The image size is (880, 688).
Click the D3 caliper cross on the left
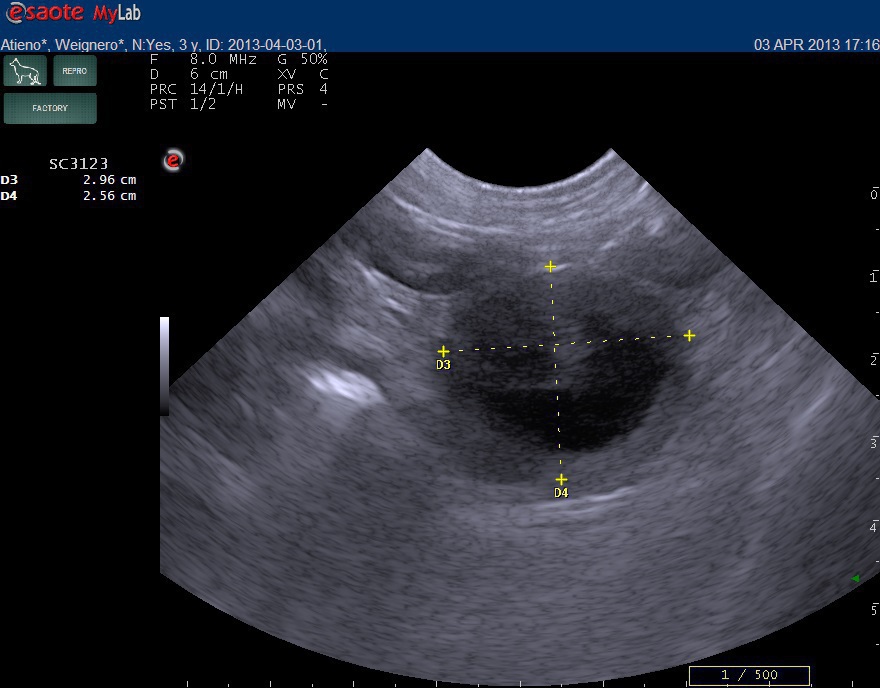click(x=443, y=351)
